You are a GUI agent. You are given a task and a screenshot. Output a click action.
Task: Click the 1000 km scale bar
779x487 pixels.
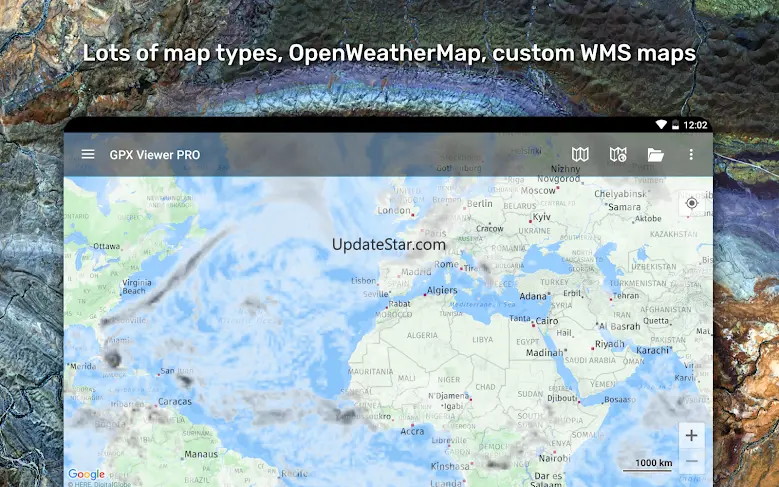pyautogui.click(x=647, y=465)
